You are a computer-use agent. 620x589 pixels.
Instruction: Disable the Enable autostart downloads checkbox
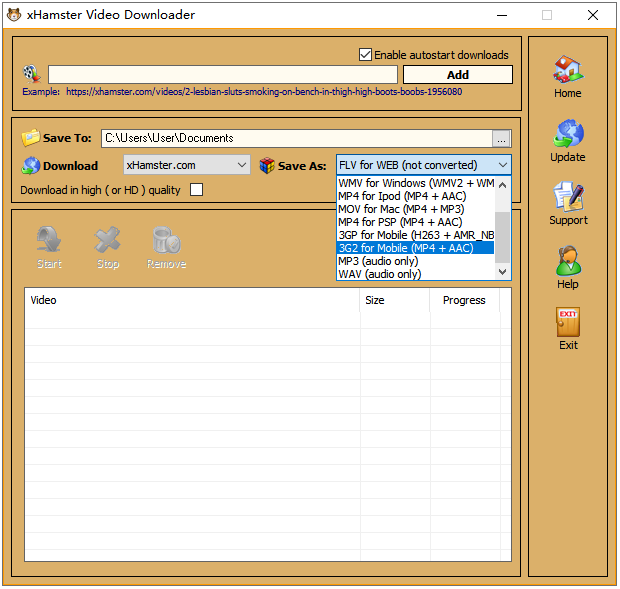(365, 55)
